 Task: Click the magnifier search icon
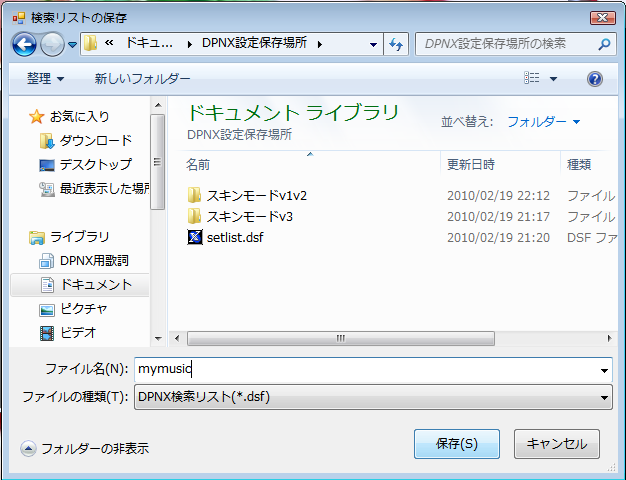[x=604, y=44]
